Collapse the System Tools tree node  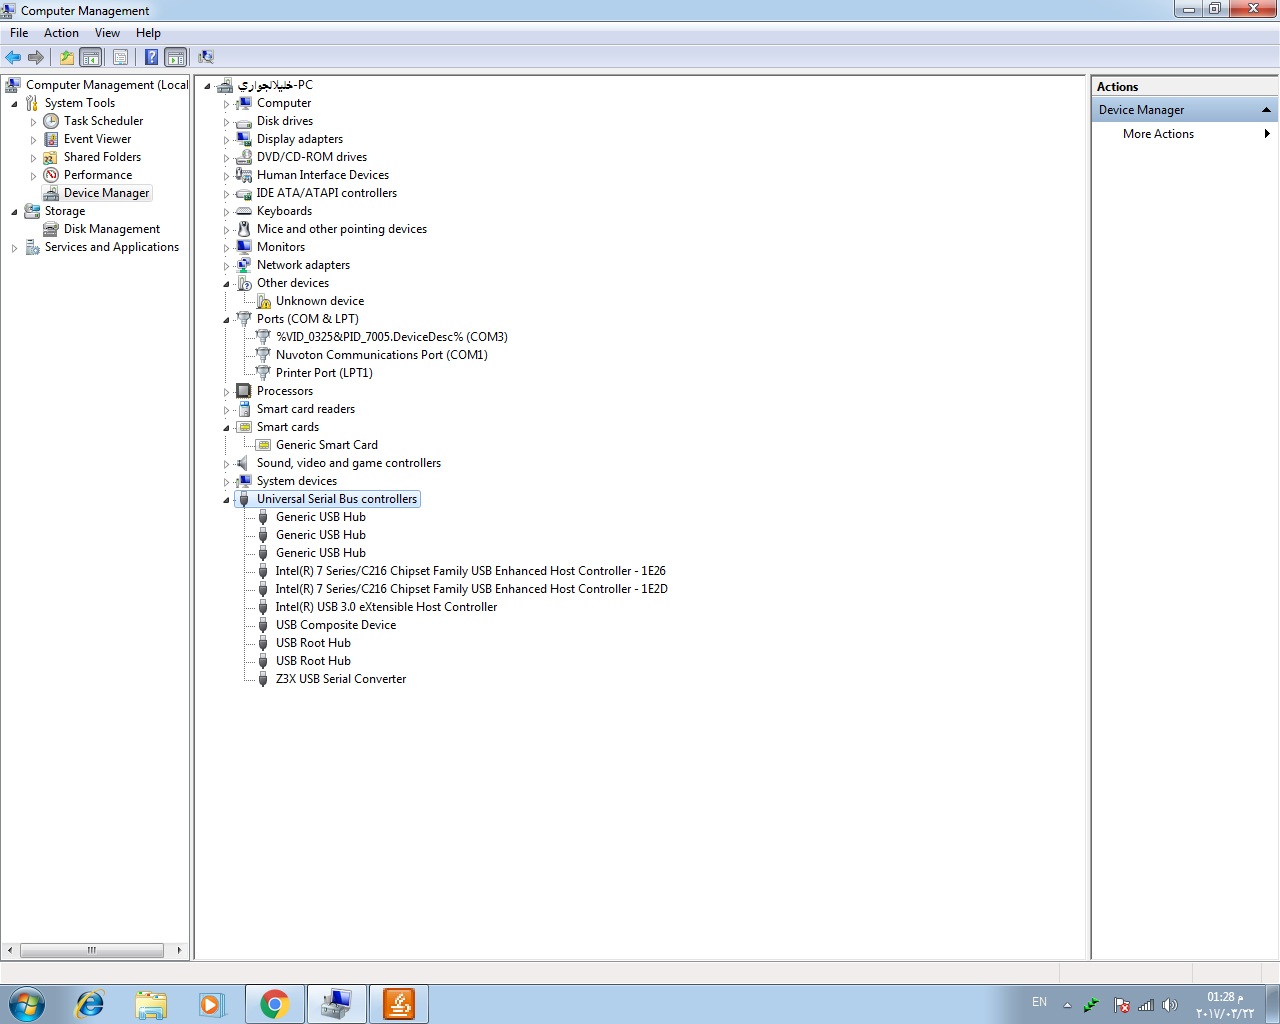14,103
